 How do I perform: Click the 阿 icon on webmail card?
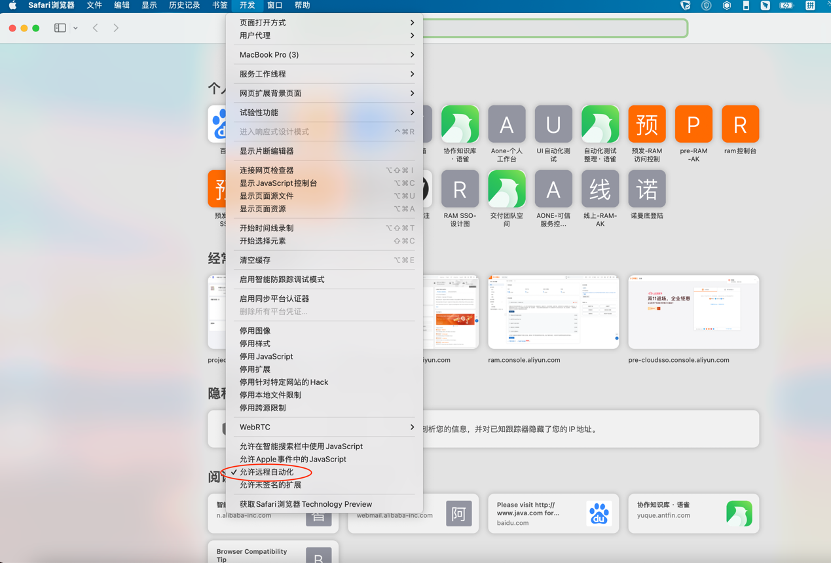[459, 514]
